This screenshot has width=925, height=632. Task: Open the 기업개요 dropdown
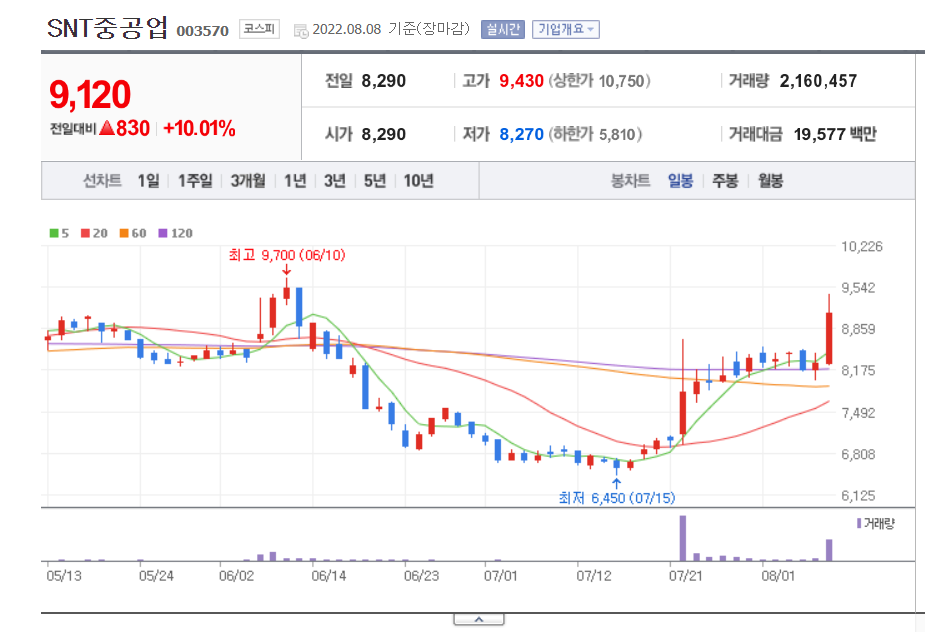[x=566, y=29]
